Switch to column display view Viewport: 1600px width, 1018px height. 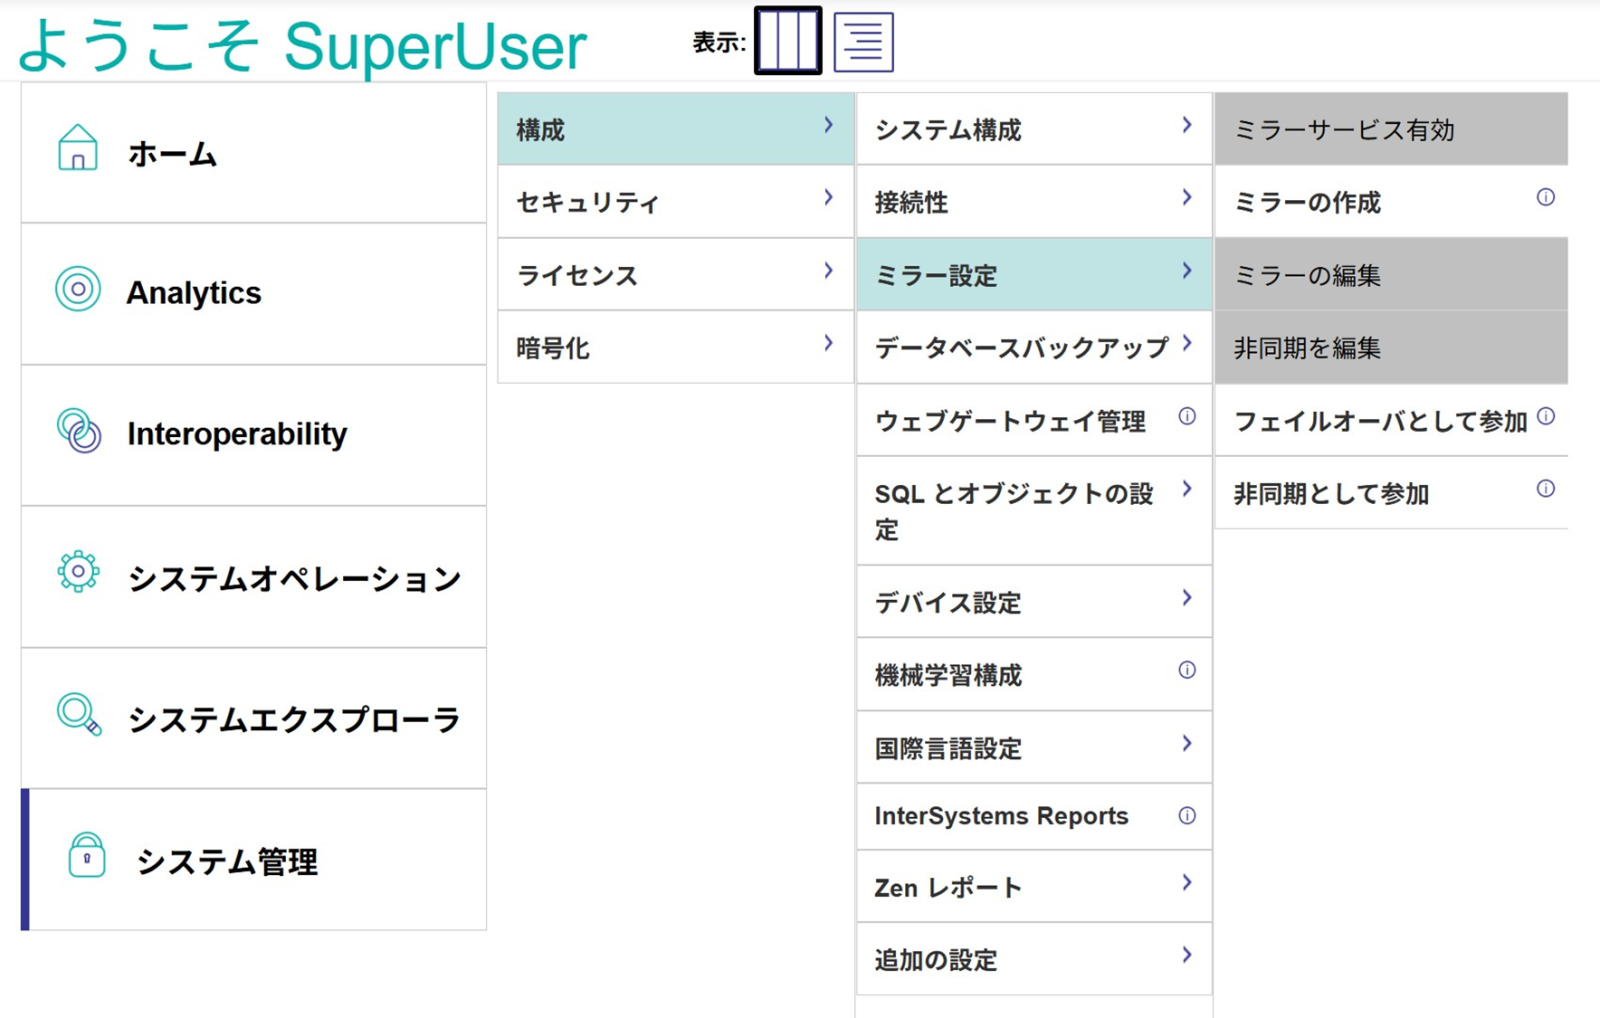pos(788,42)
